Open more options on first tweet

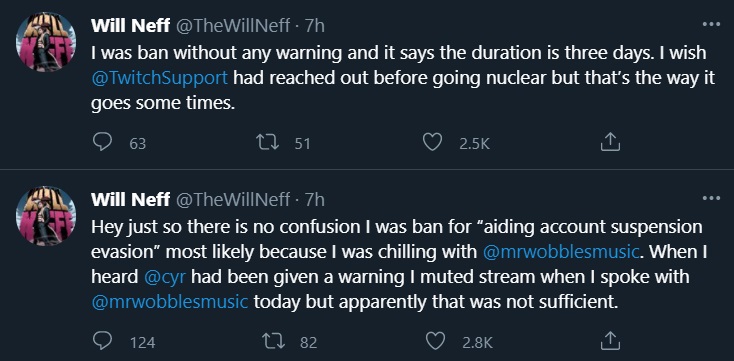[x=711, y=25]
